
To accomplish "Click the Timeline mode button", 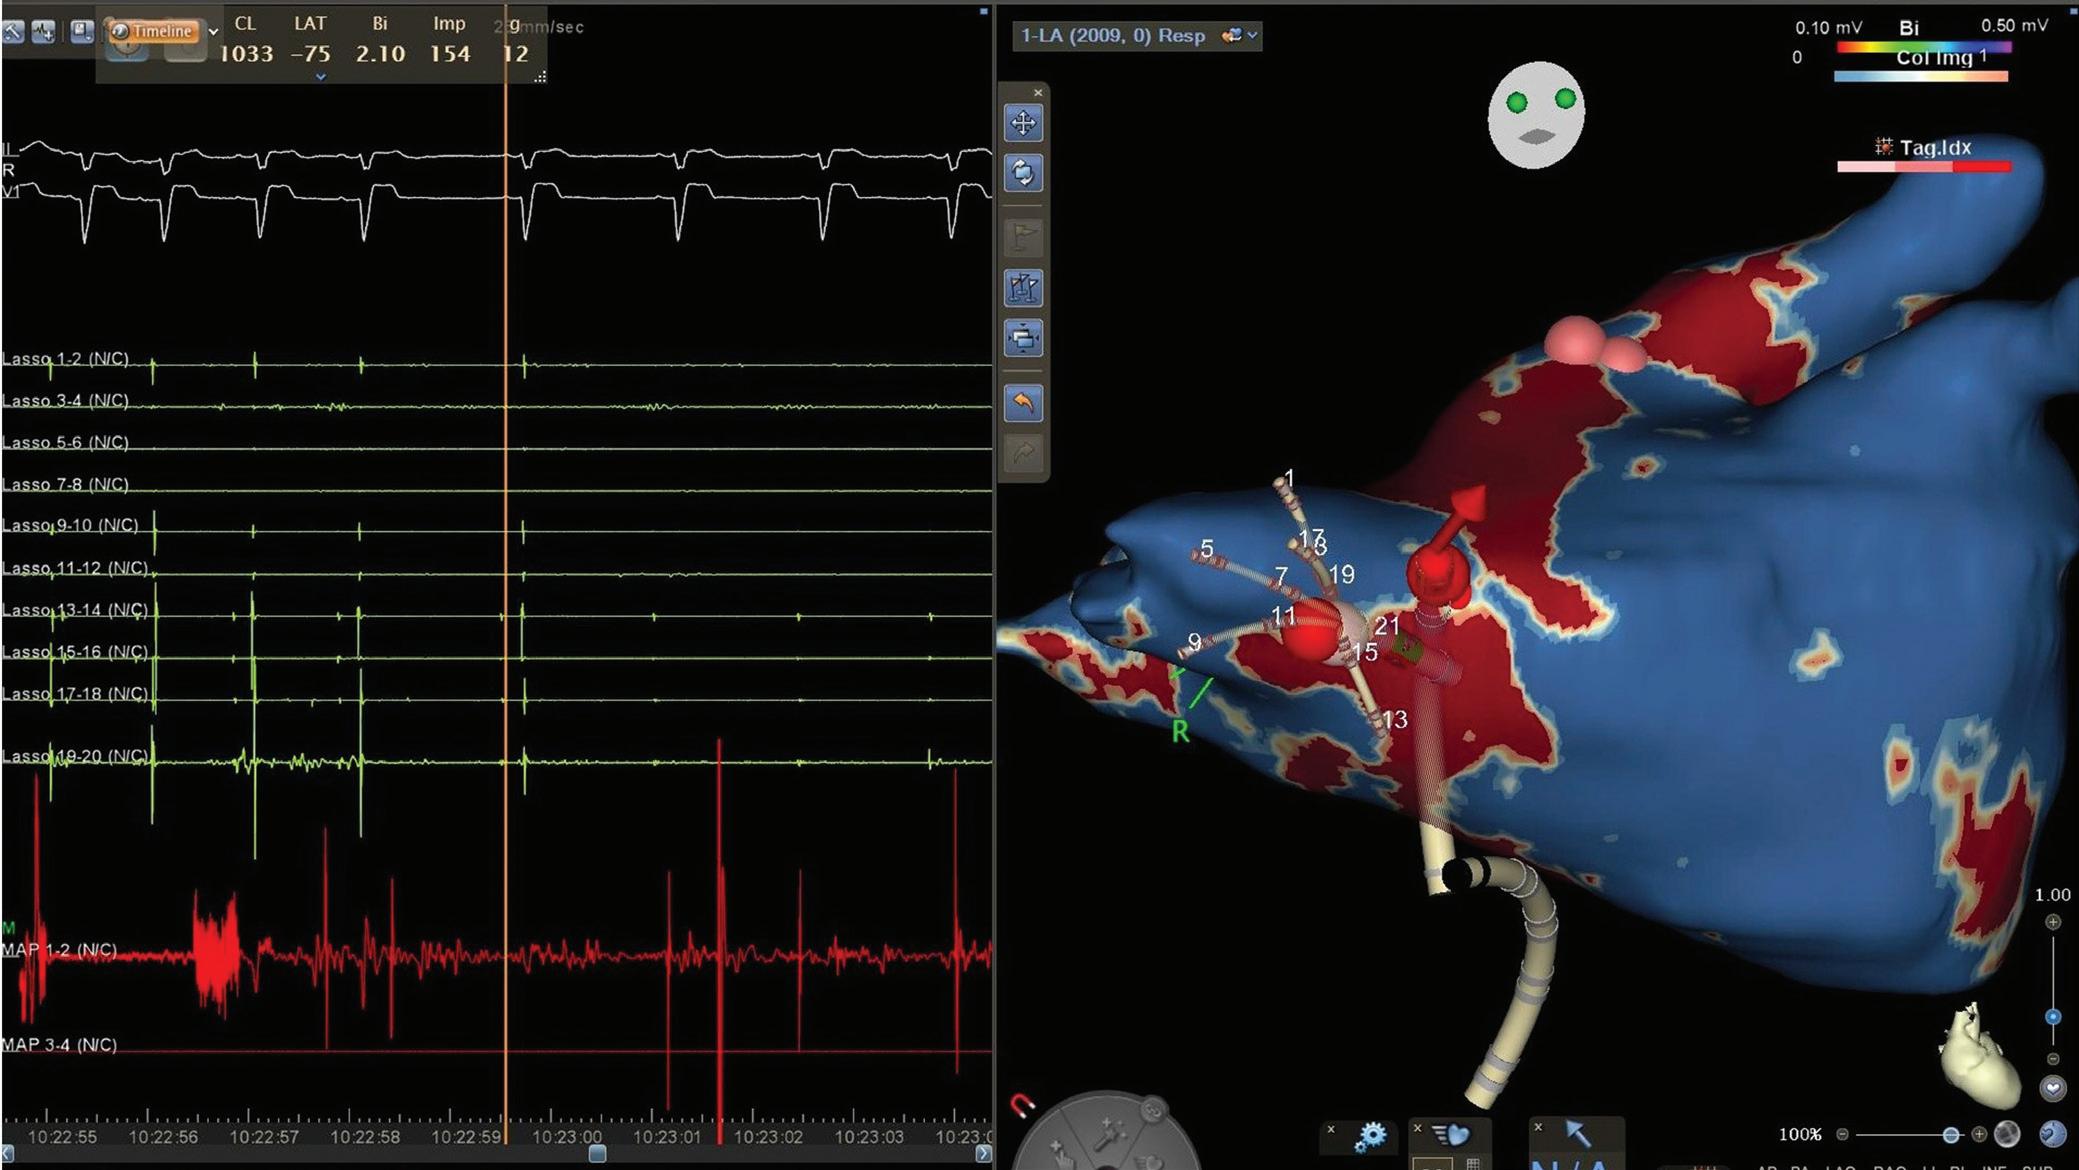I will pos(153,31).
